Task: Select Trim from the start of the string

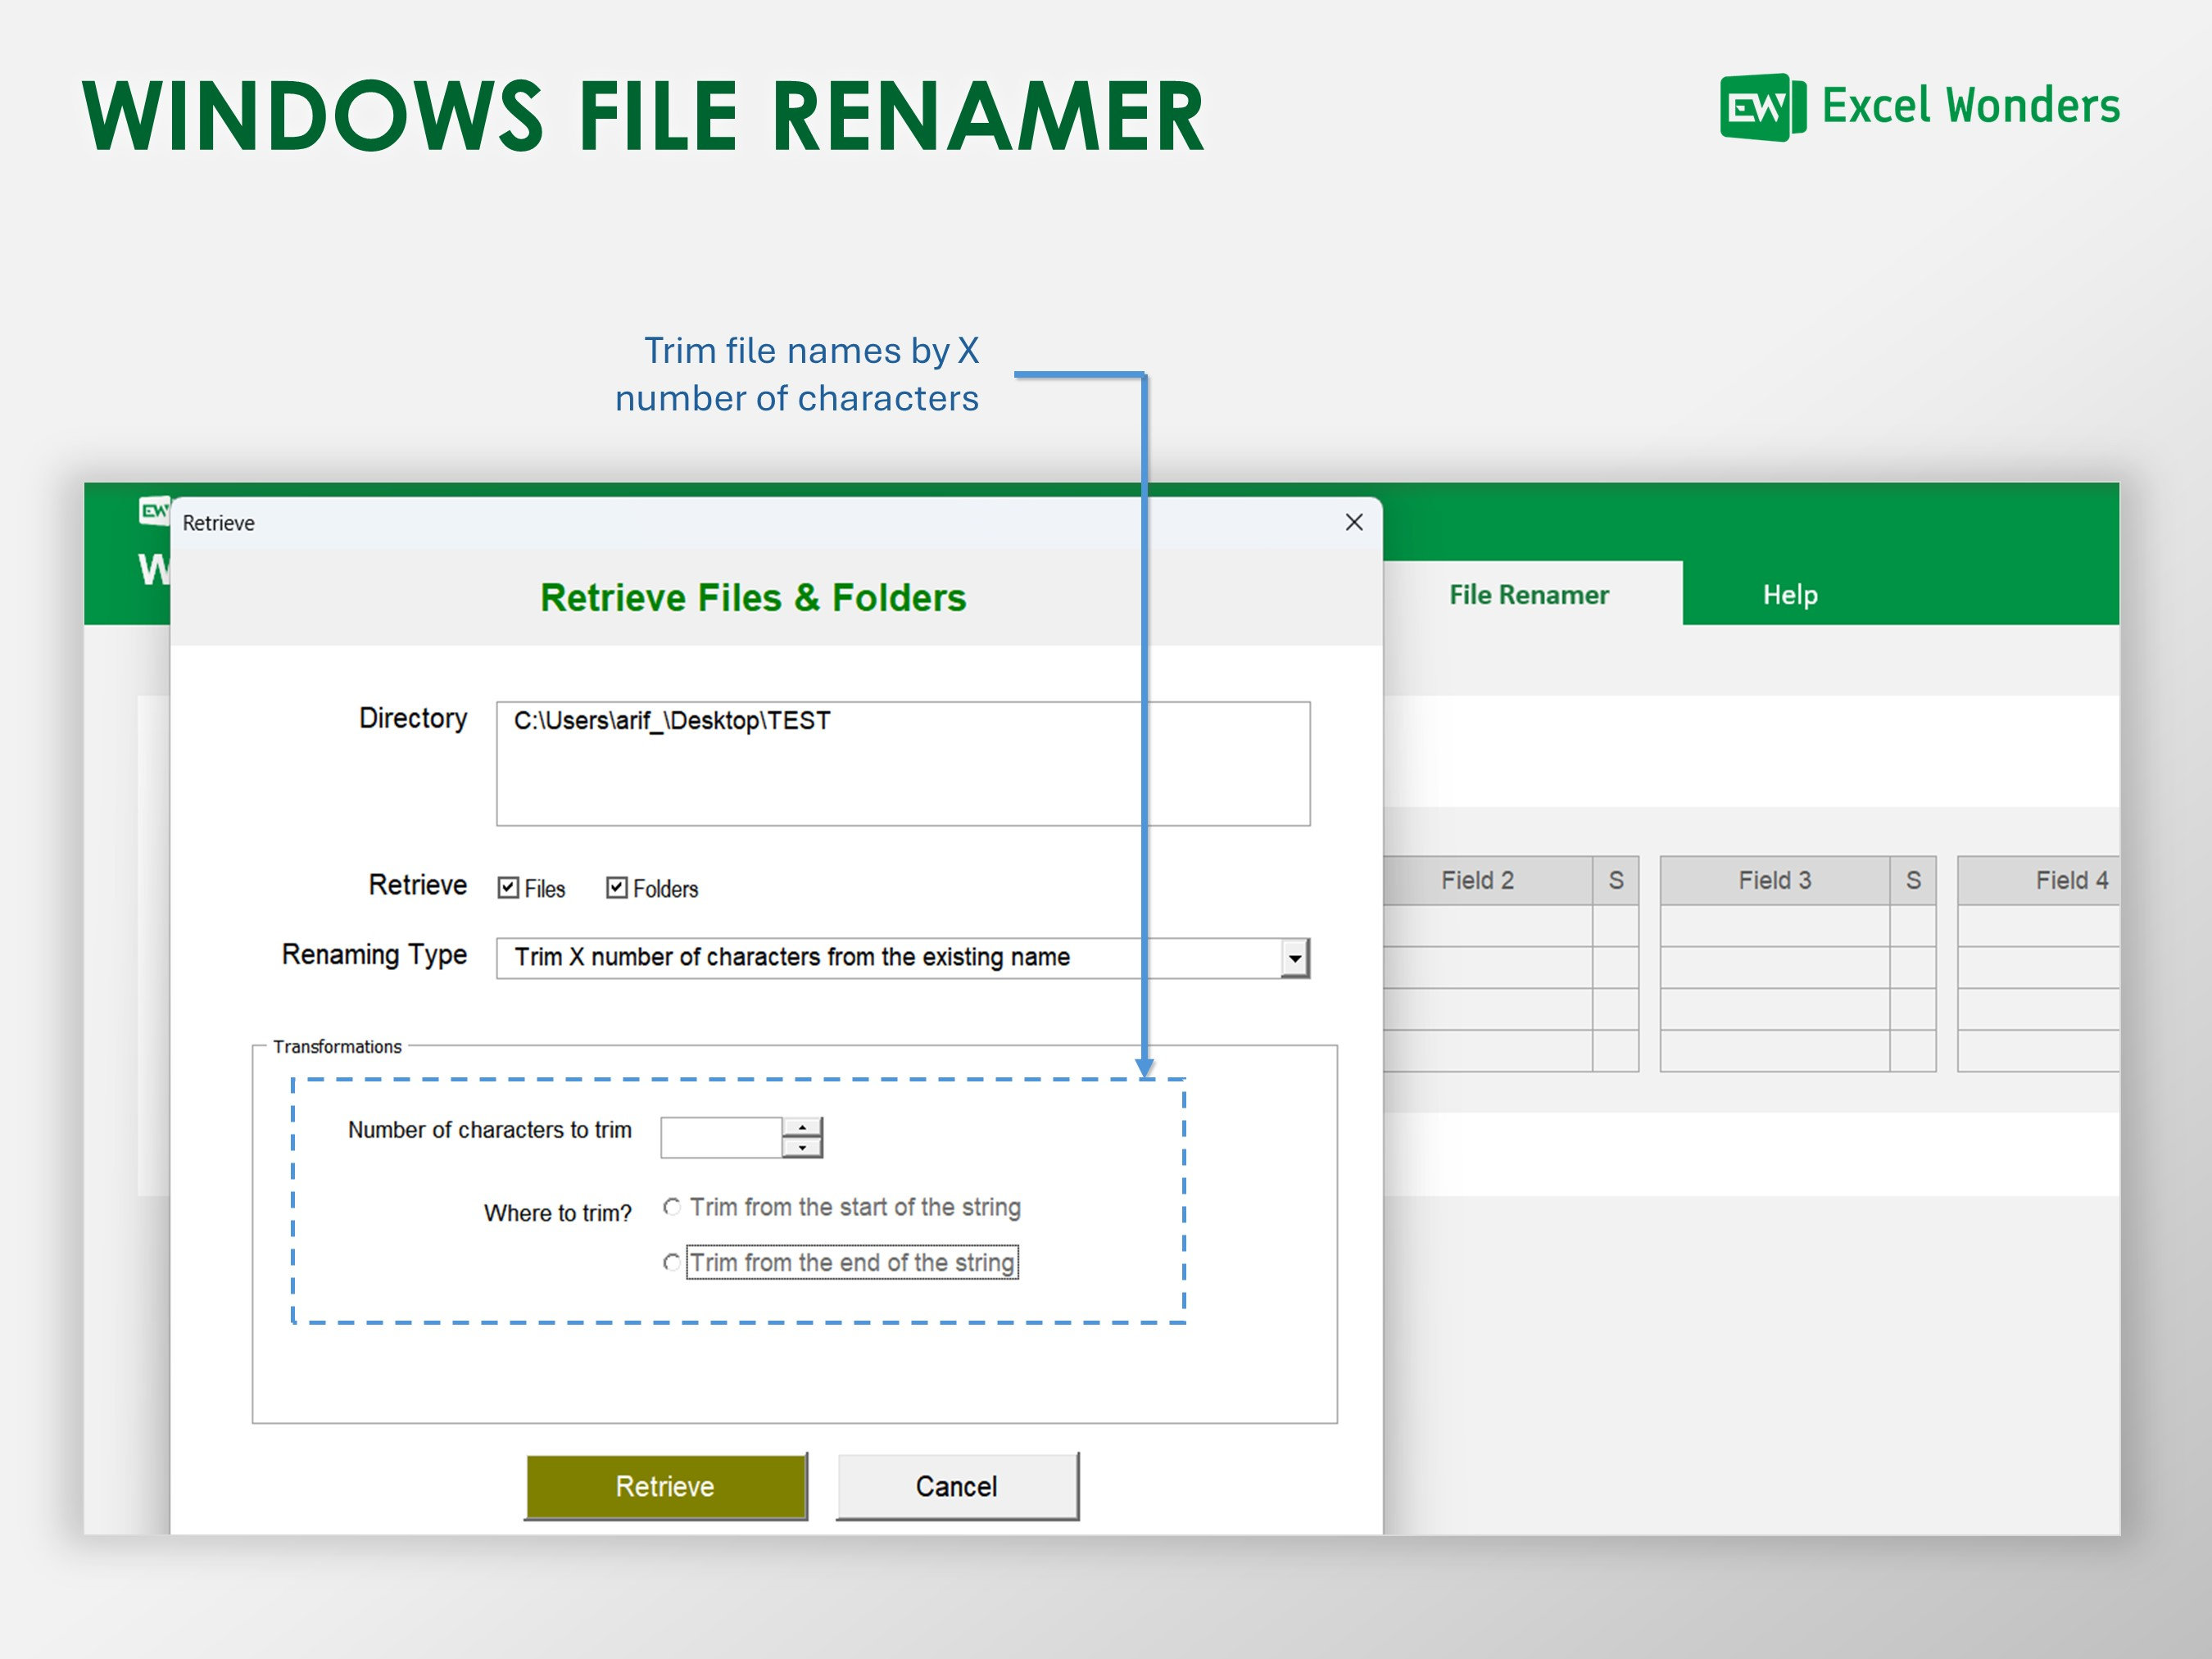Action: click(672, 1207)
